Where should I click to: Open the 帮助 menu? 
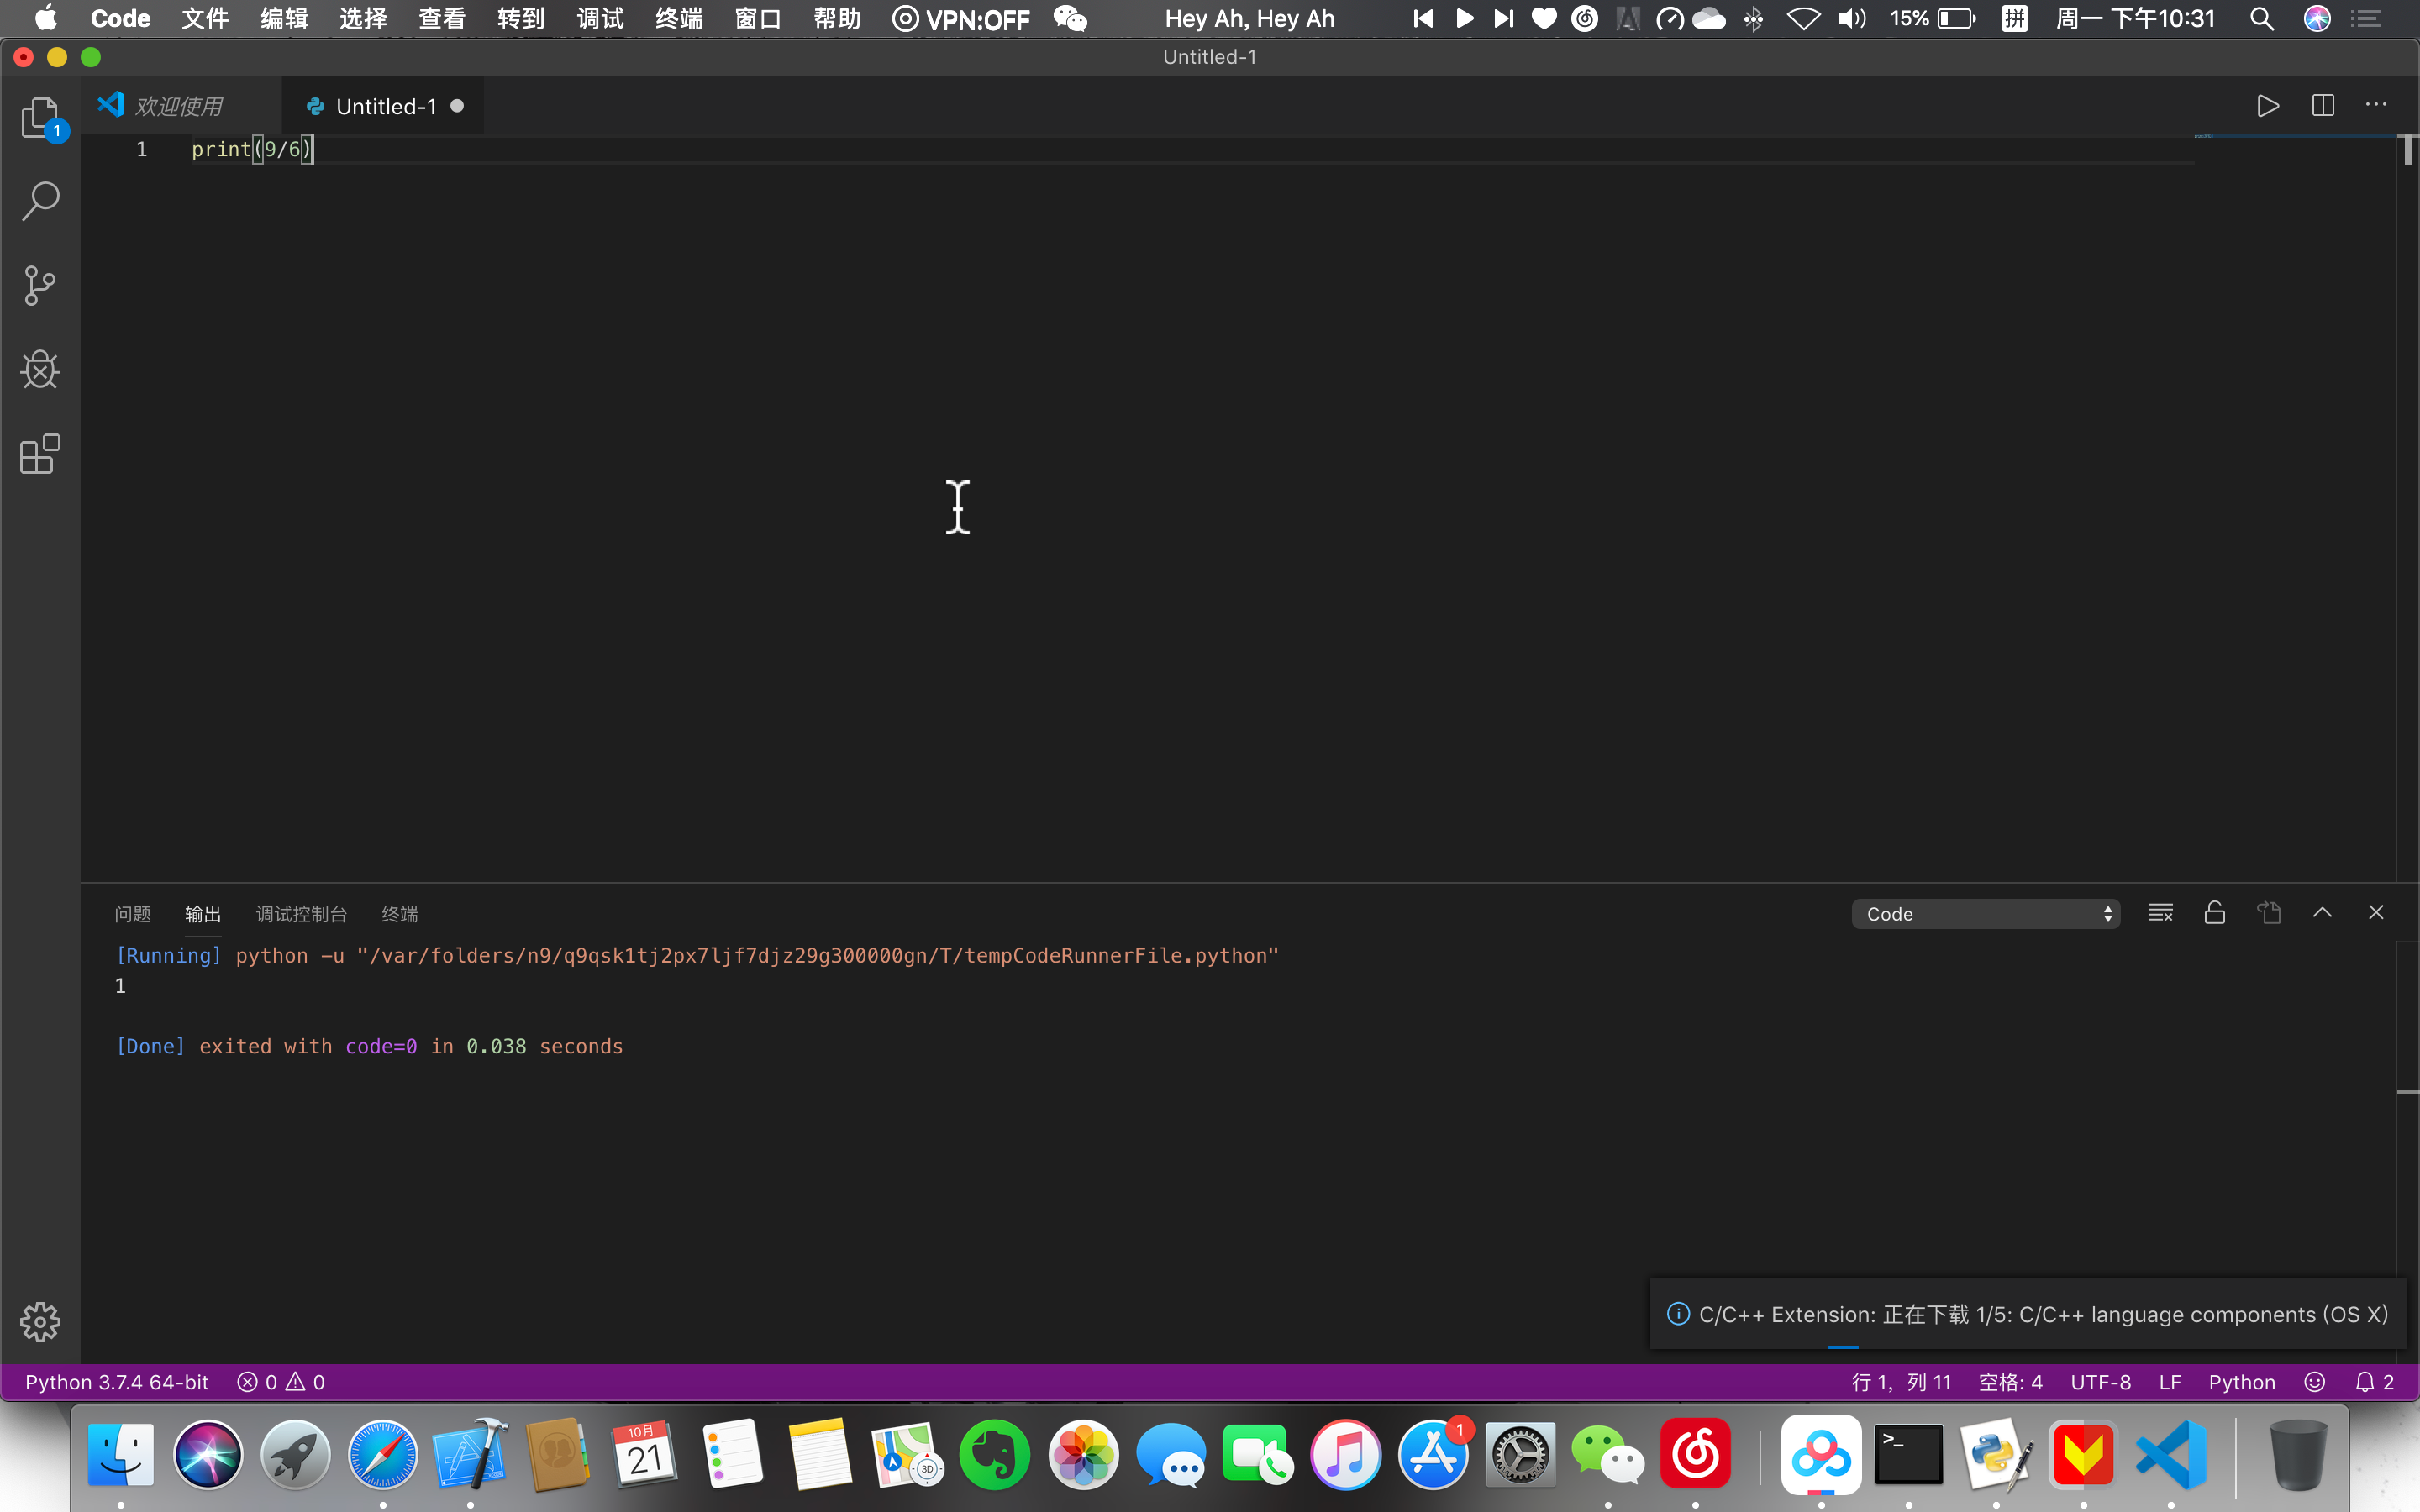[x=837, y=18]
